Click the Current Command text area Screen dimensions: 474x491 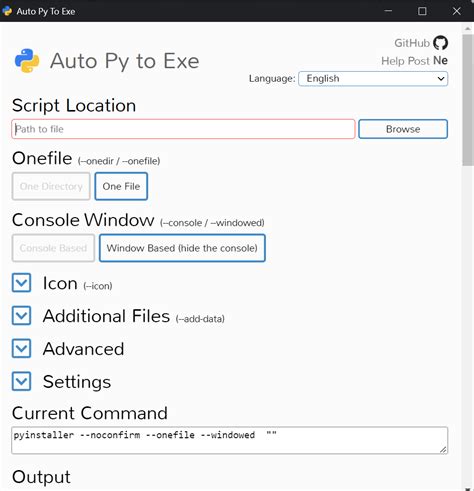coord(230,440)
